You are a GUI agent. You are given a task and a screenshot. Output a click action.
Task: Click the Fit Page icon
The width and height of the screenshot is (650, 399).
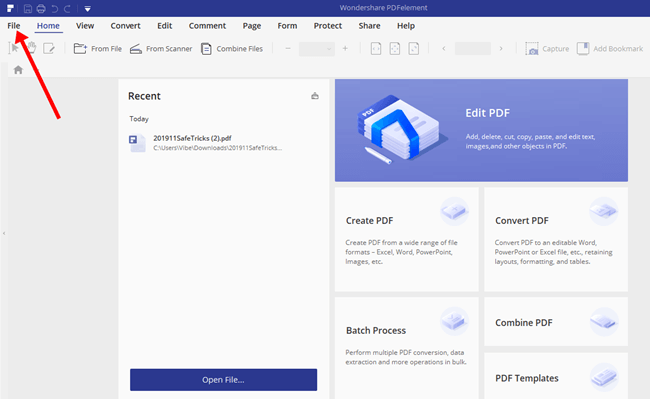(395, 48)
